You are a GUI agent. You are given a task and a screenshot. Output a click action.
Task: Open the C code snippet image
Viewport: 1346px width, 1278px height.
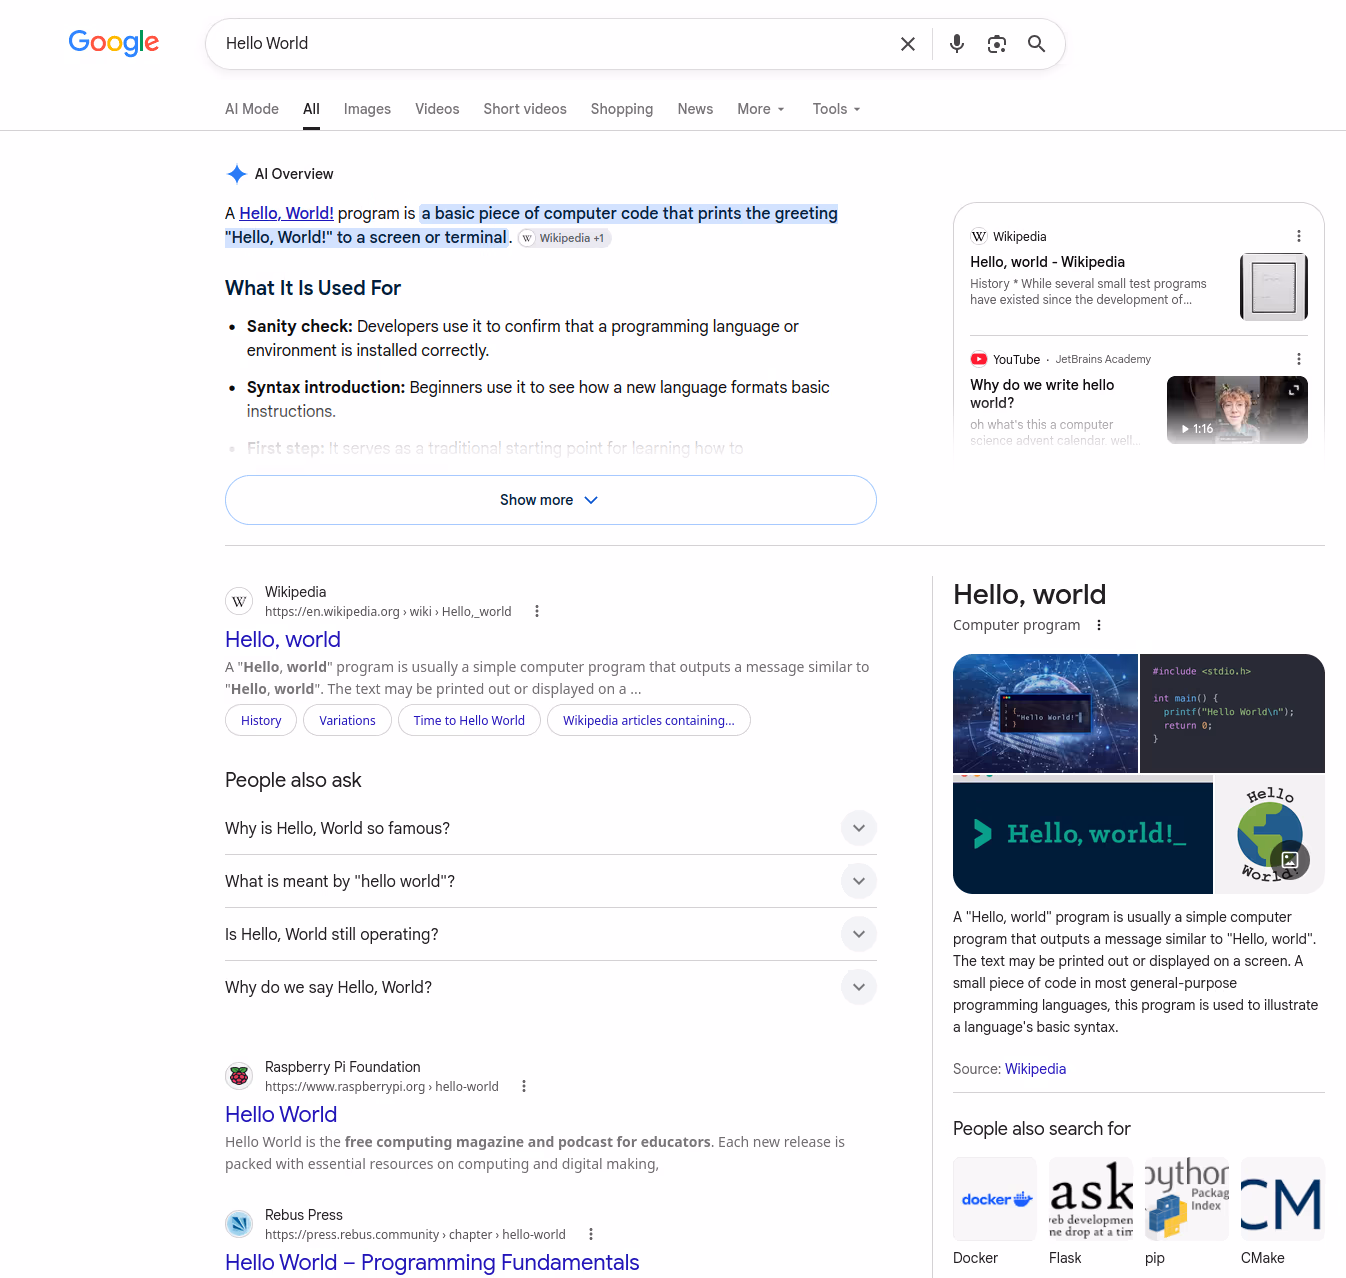coord(1232,713)
